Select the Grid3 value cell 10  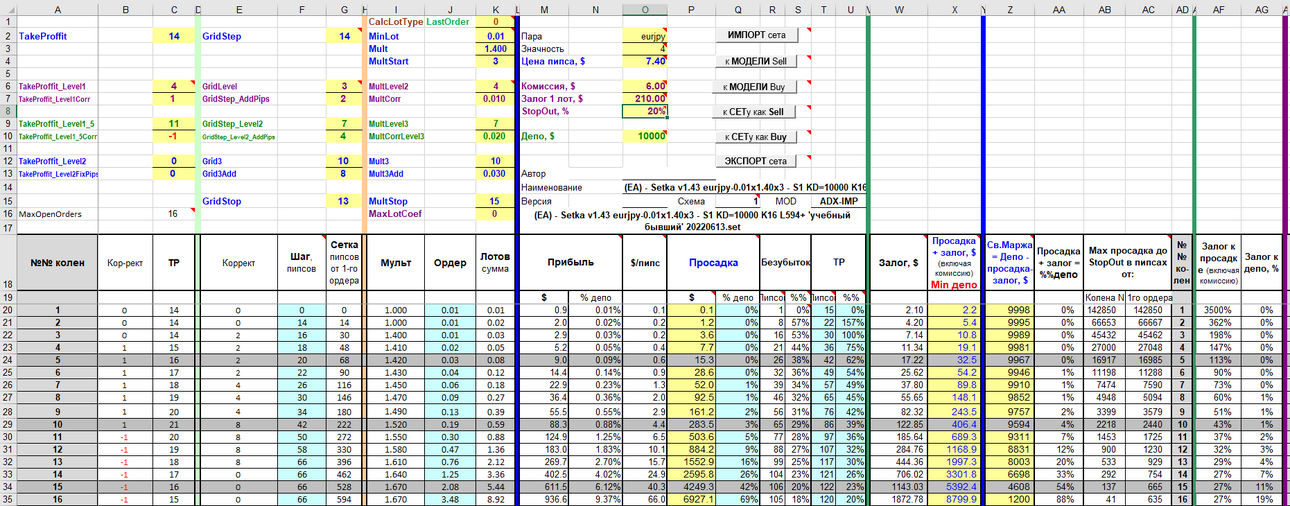click(x=344, y=160)
